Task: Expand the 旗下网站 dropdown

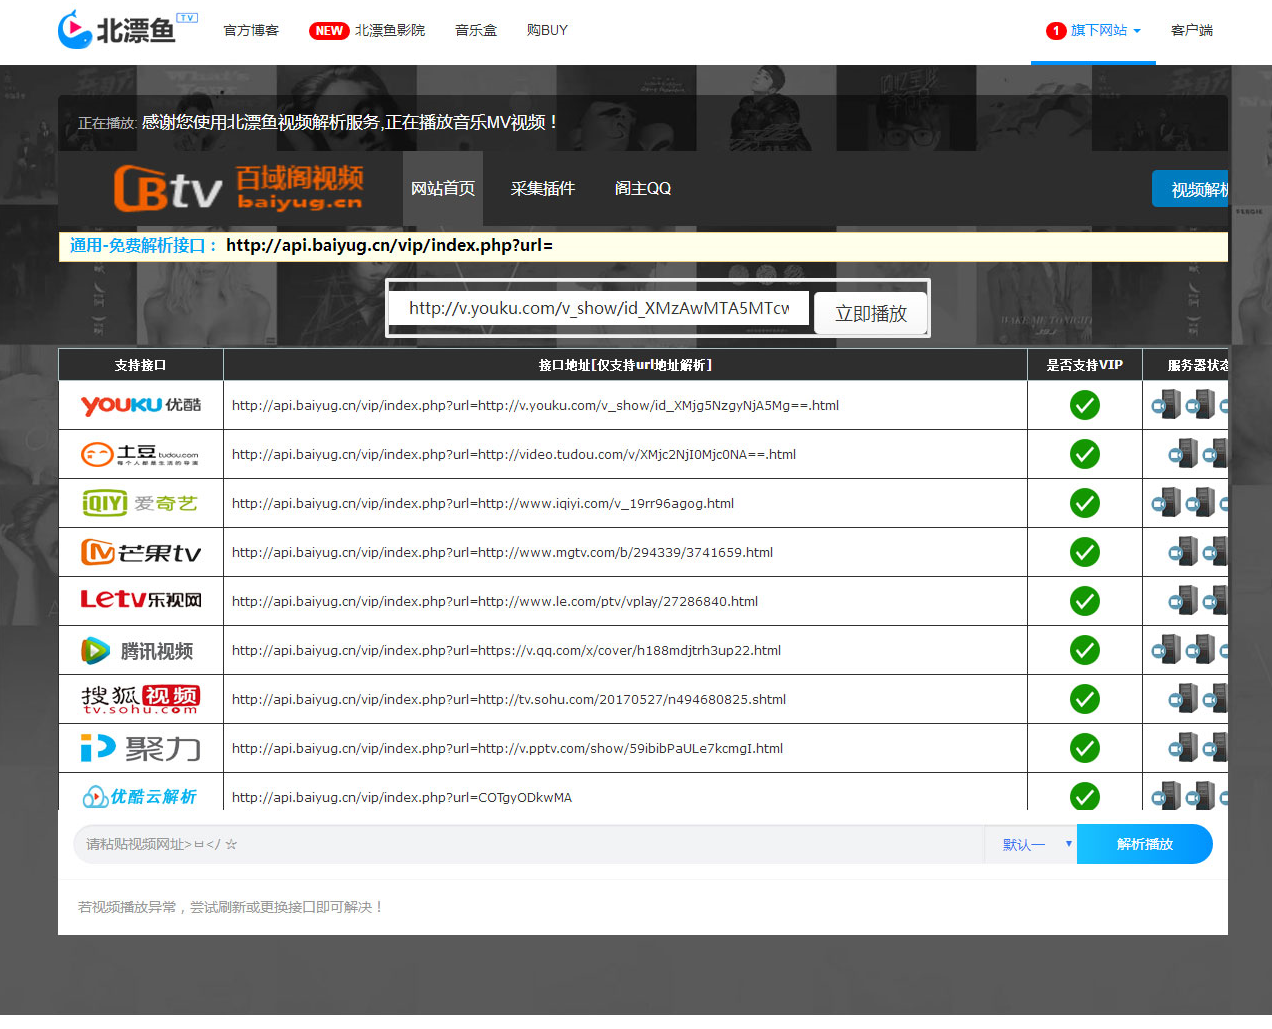Action: pyautogui.click(x=1093, y=30)
